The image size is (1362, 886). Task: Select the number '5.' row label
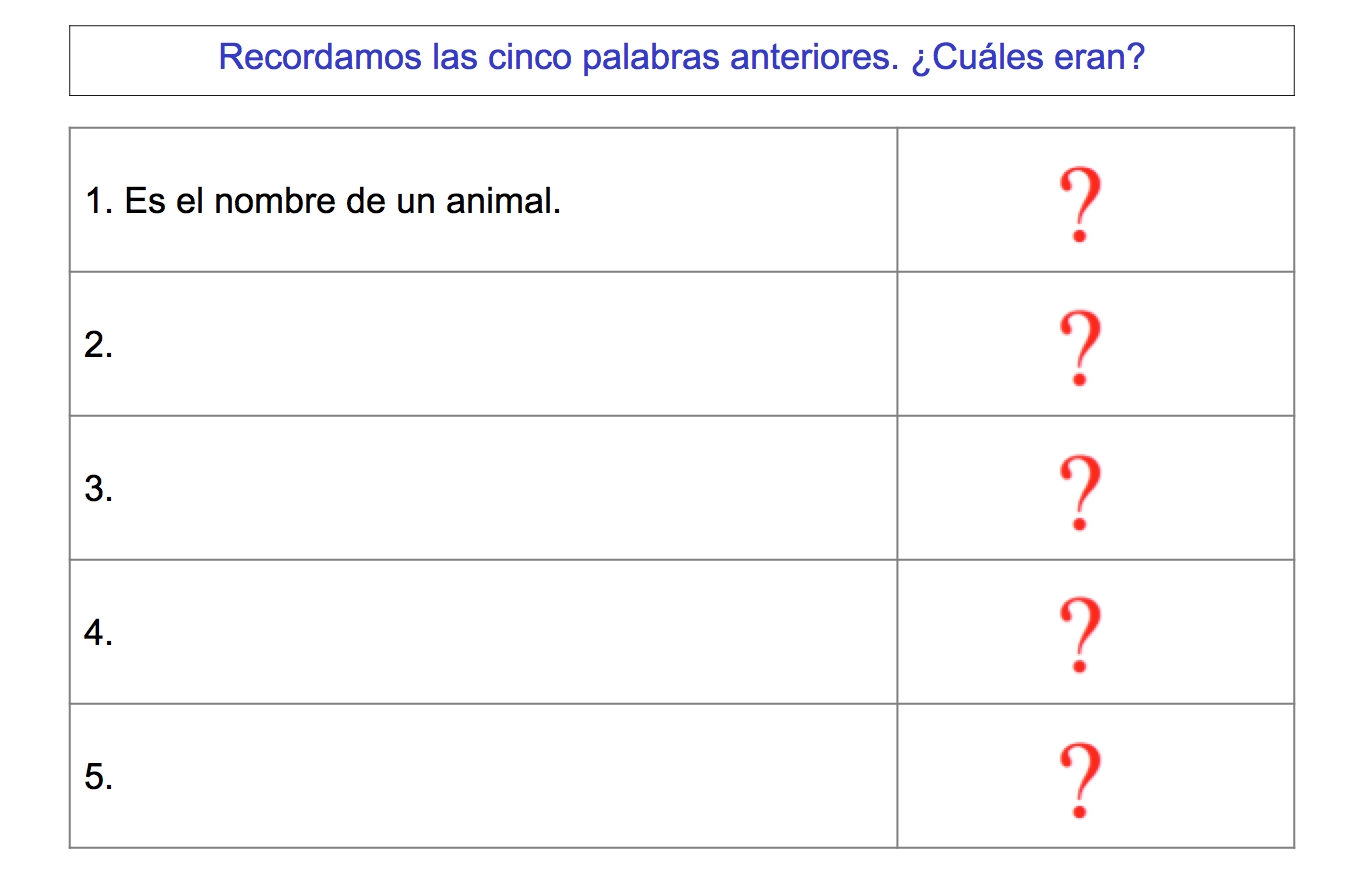[98, 778]
